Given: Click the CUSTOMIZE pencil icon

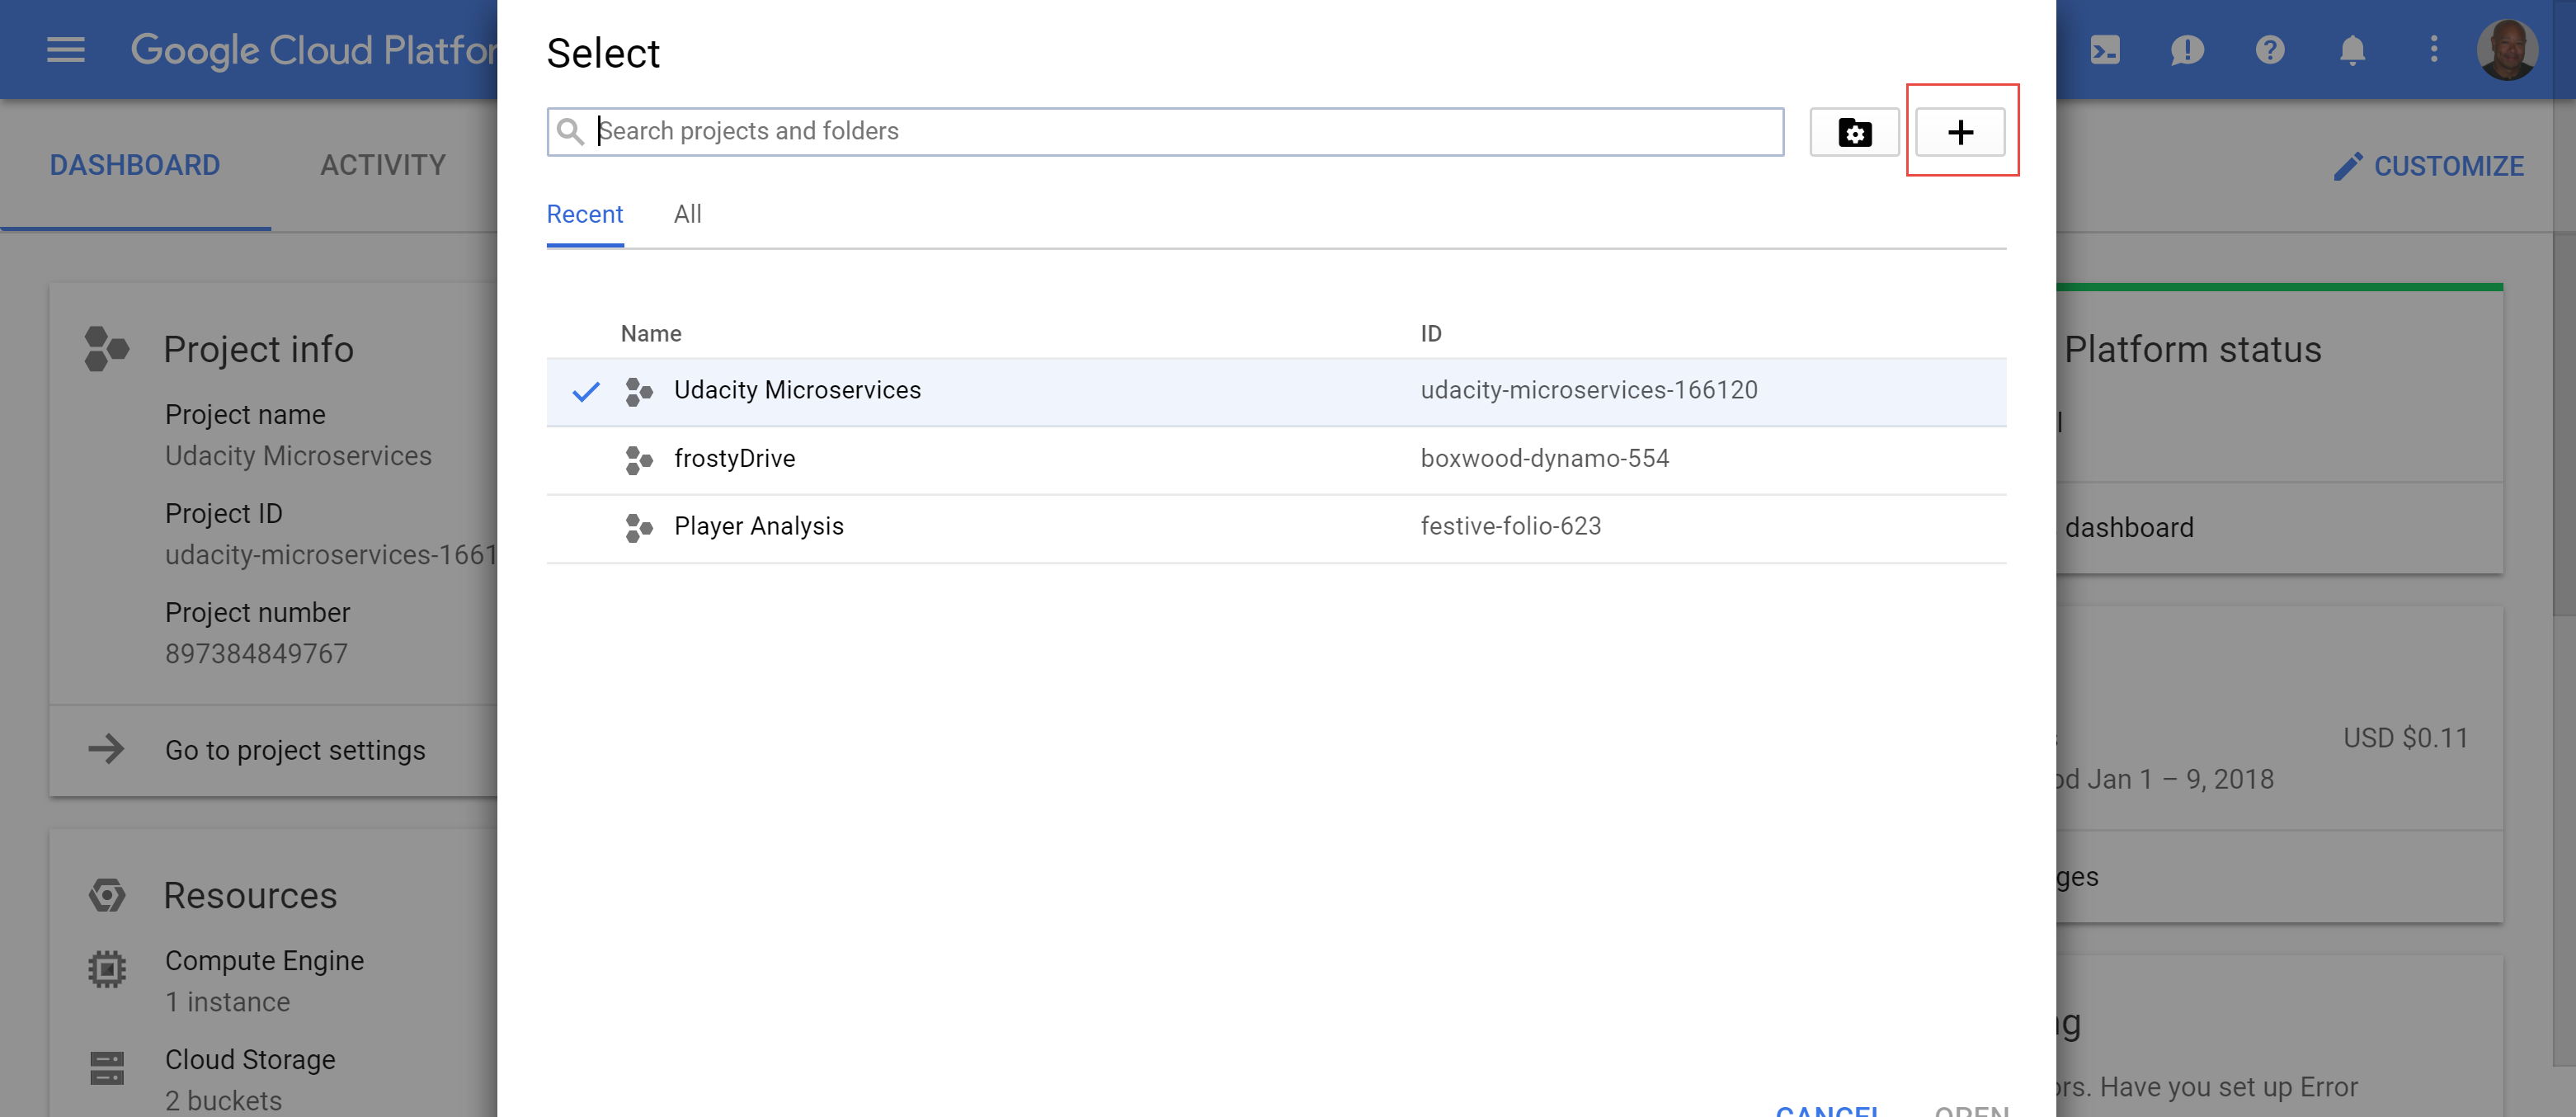Looking at the screenshot, I should click(2348, 166).
